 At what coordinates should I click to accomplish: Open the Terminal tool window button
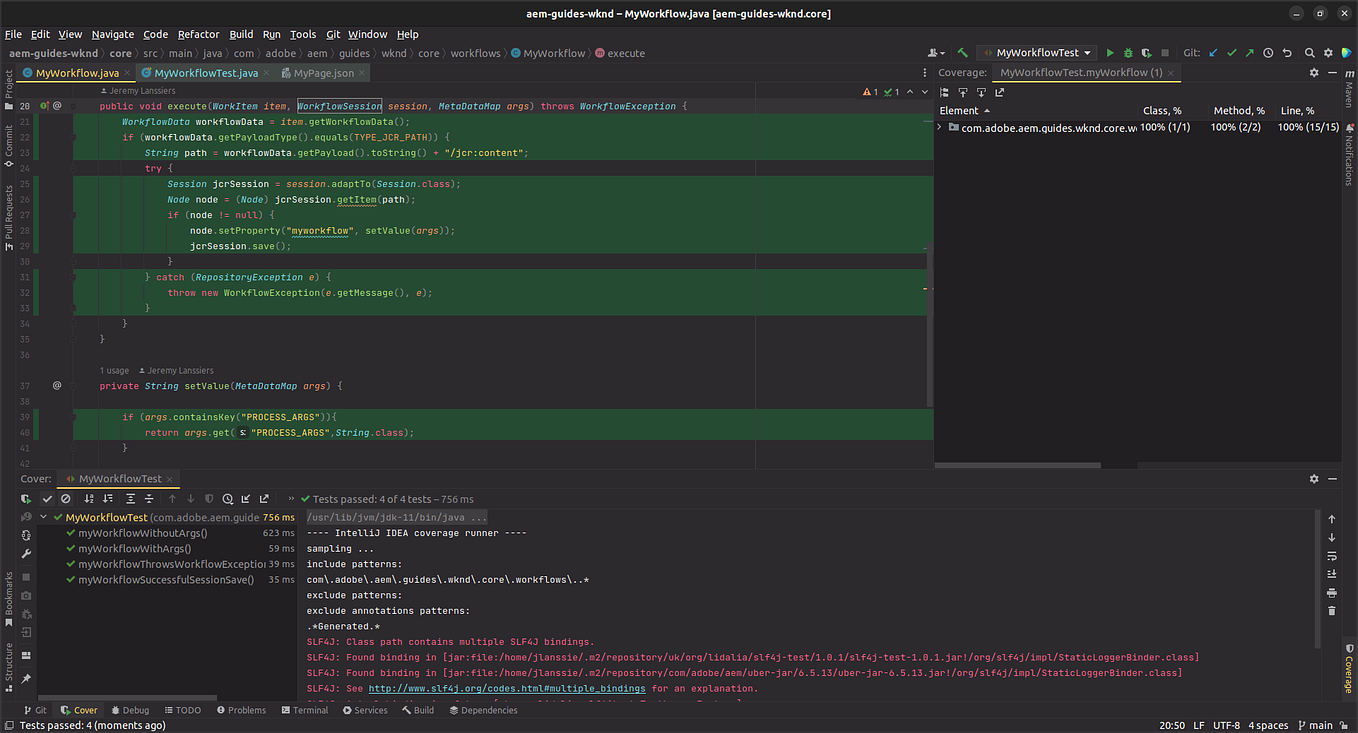[305, 710]
